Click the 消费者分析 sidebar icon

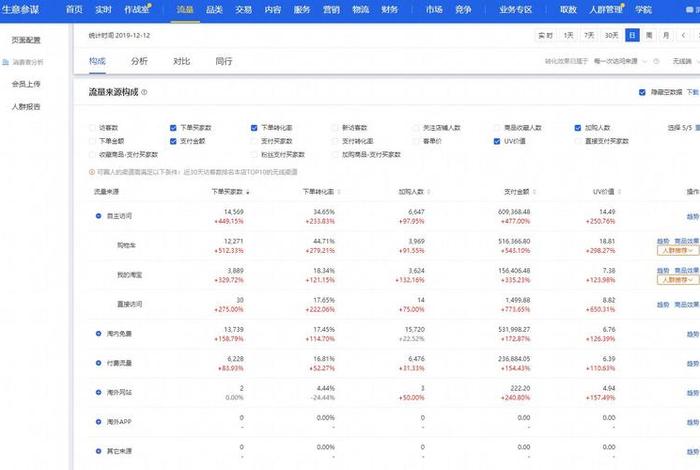[5, 62]
